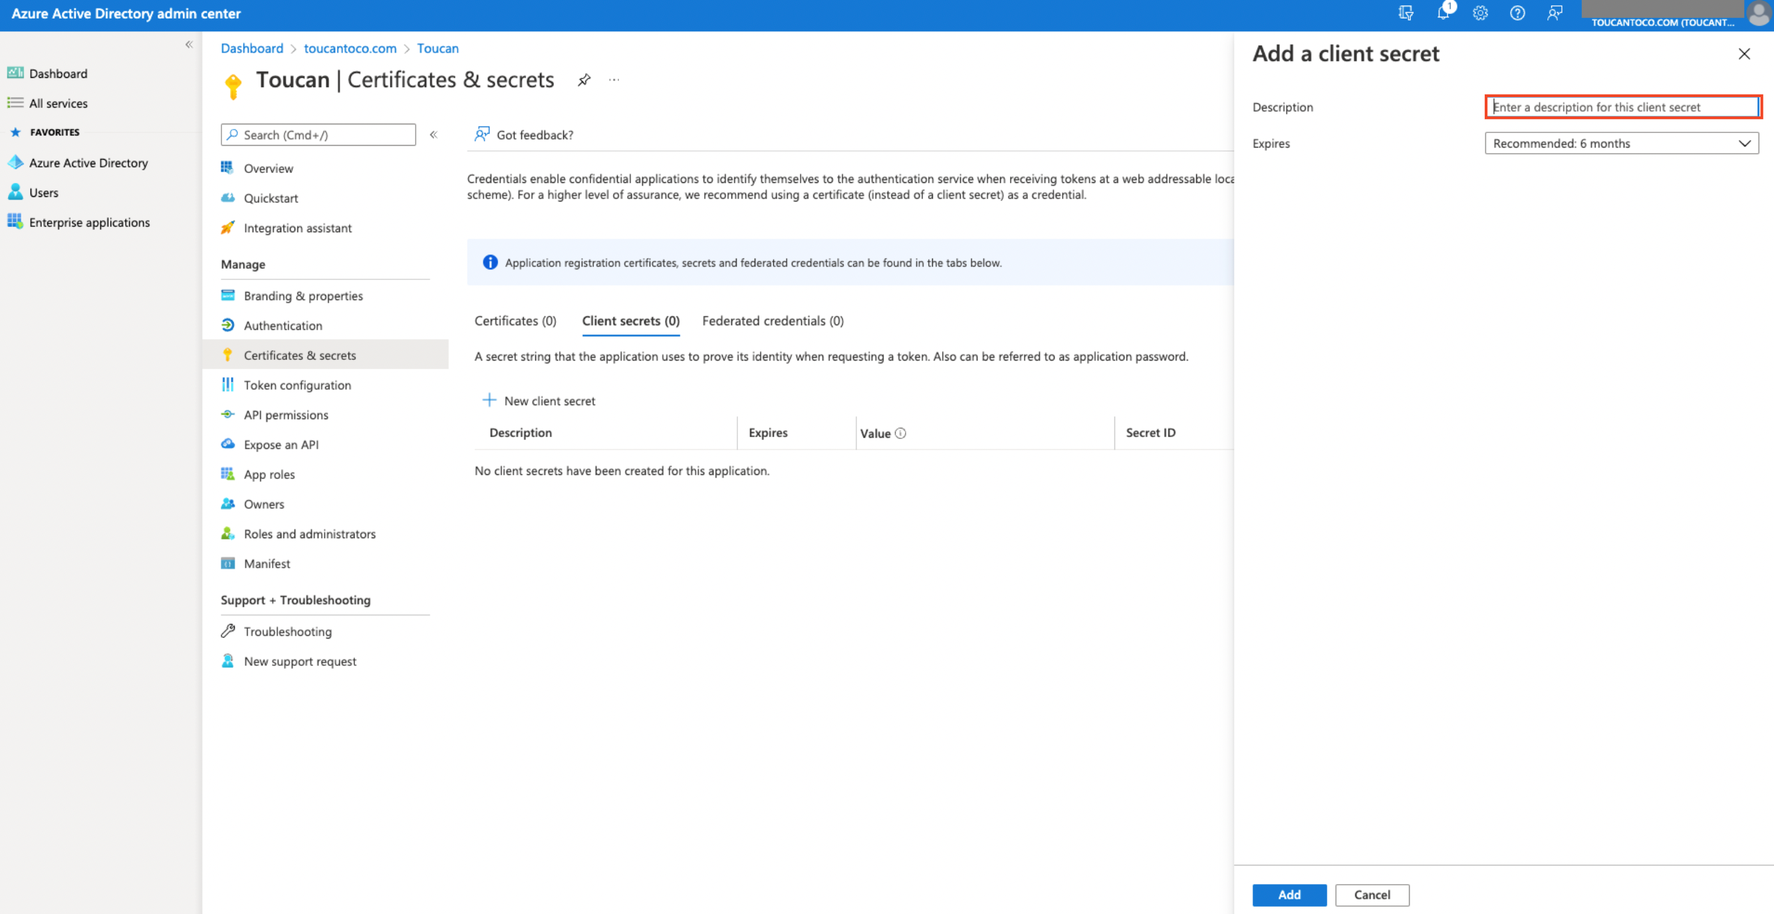Click the Description input field
The height and width of the screenshot is (914, 1774).
pos(1621,106)
